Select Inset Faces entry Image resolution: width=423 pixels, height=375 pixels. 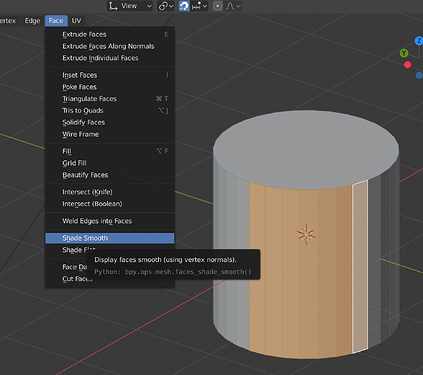pos(110,75)
